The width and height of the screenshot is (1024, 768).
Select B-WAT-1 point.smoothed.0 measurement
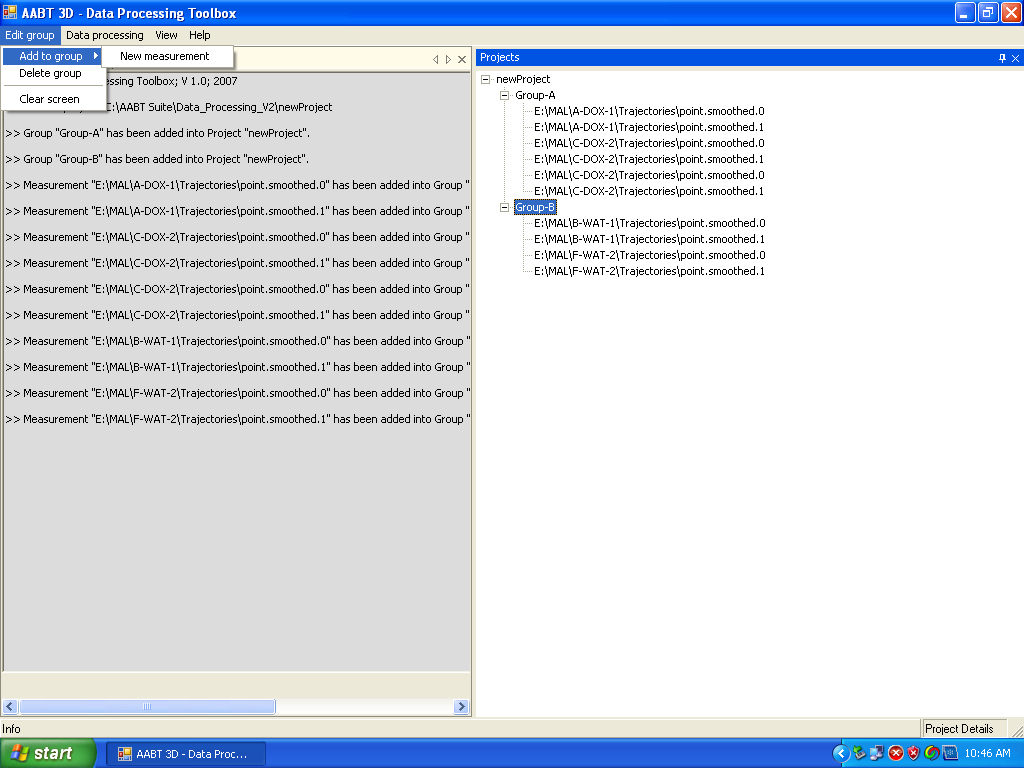tap(649, 223)
